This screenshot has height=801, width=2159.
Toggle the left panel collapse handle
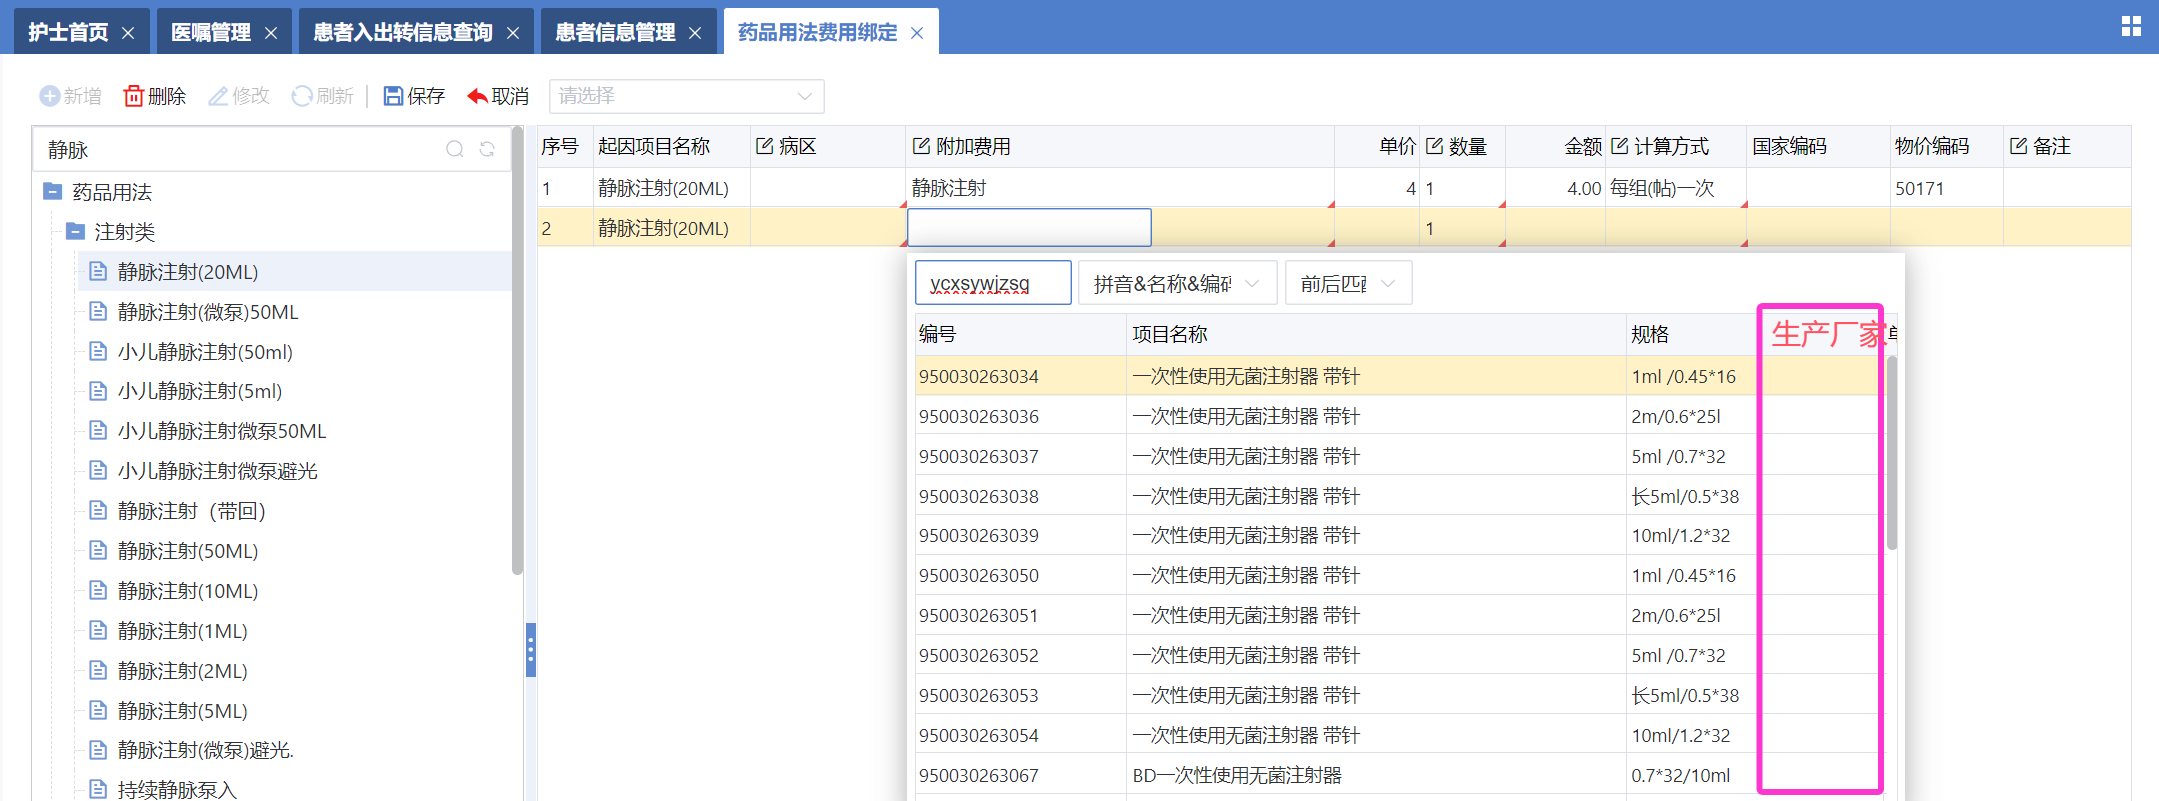pos(531,650)
